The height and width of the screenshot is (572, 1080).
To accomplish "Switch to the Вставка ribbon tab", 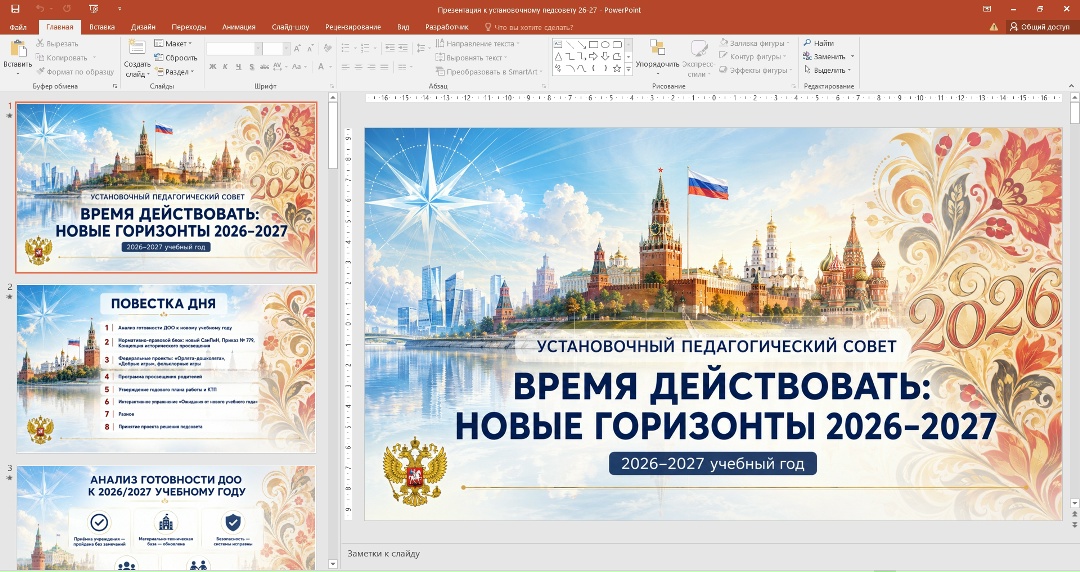I will [102, 27].
